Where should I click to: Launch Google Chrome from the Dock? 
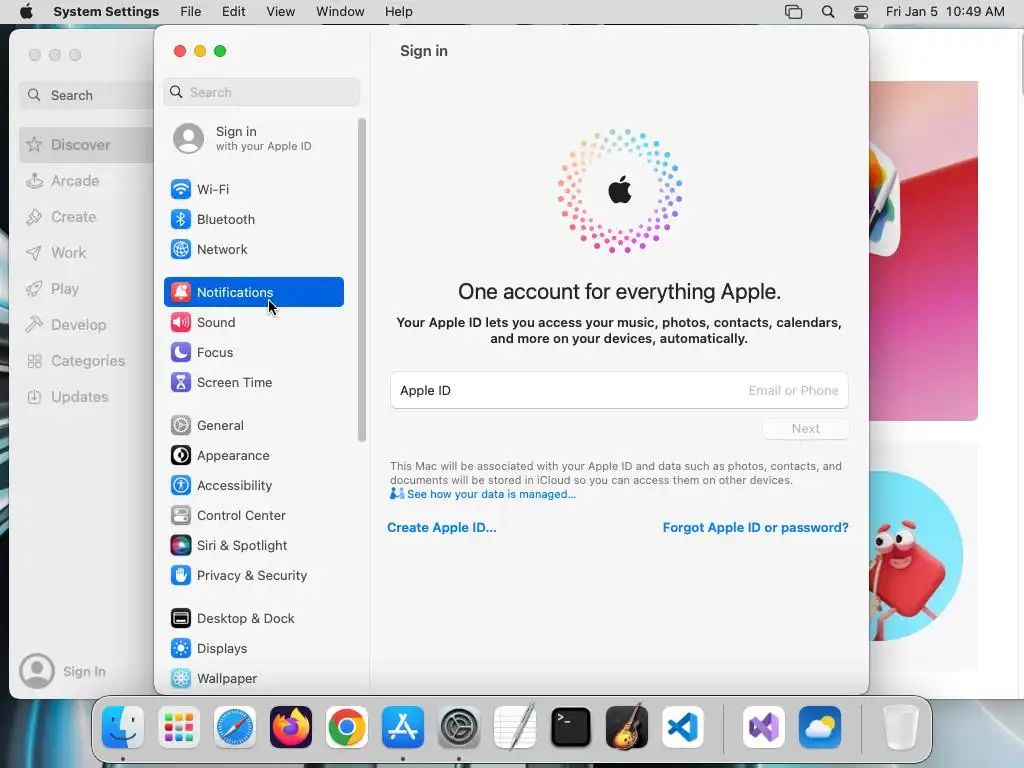tap(347, 727)
